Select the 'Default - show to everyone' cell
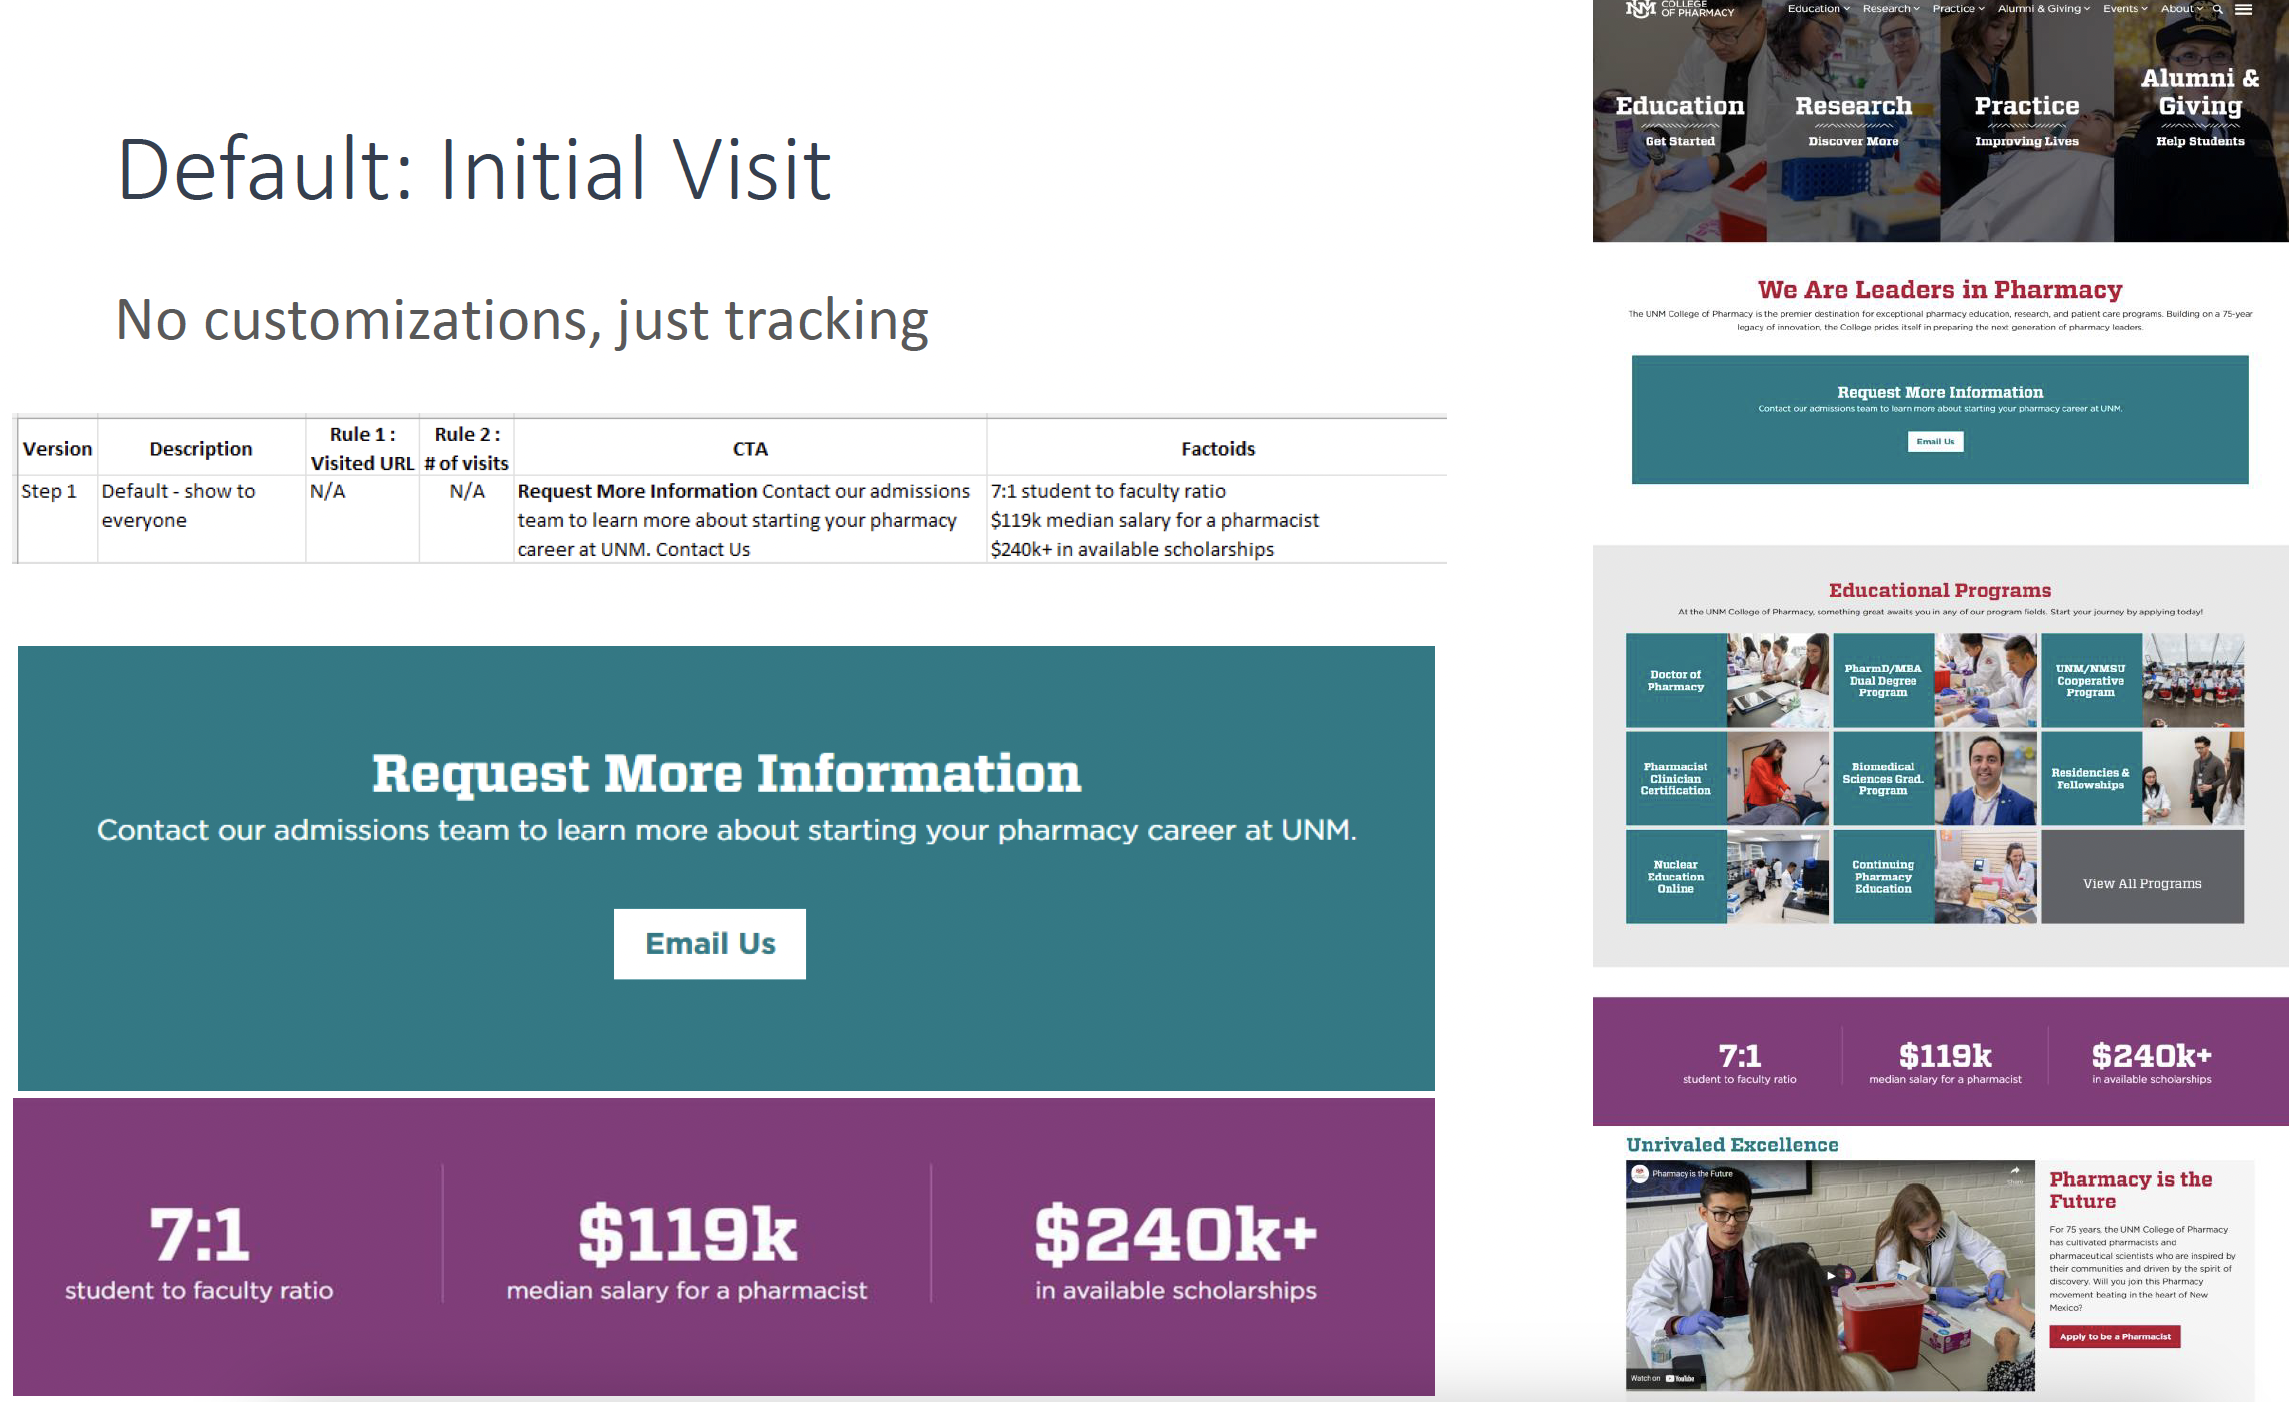 pyautogui.click(x=201, y=518)
